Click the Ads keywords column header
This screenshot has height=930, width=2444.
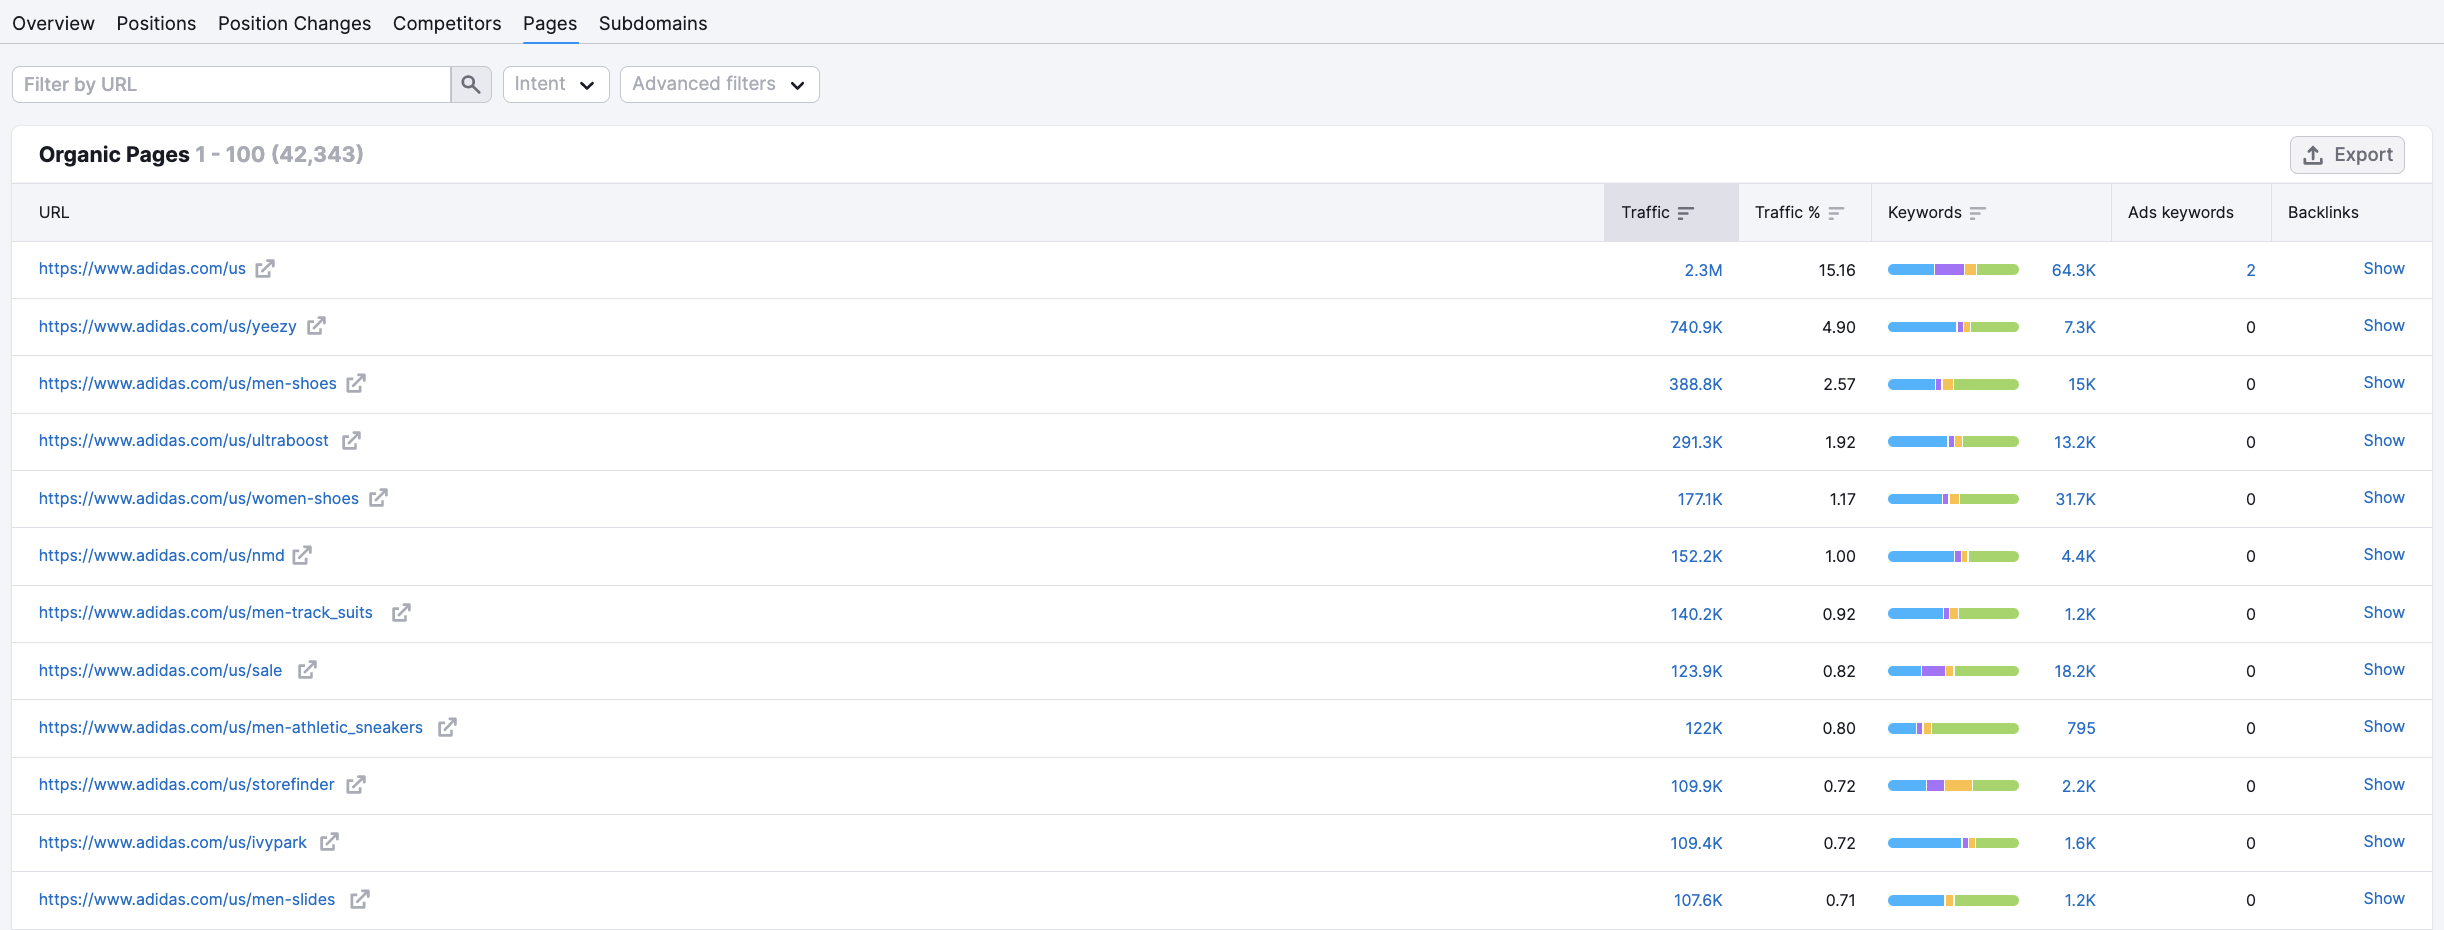(x=2180, y=213)
